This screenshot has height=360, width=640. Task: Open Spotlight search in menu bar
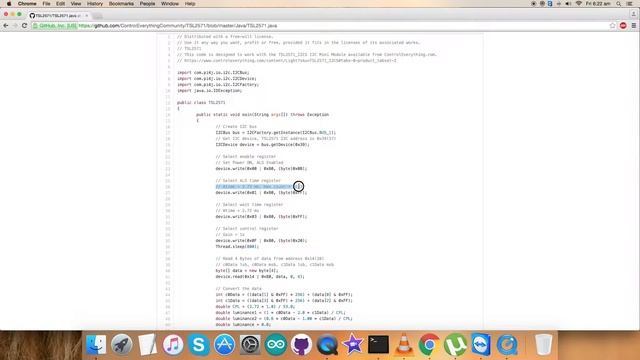[x=619, y=4]
